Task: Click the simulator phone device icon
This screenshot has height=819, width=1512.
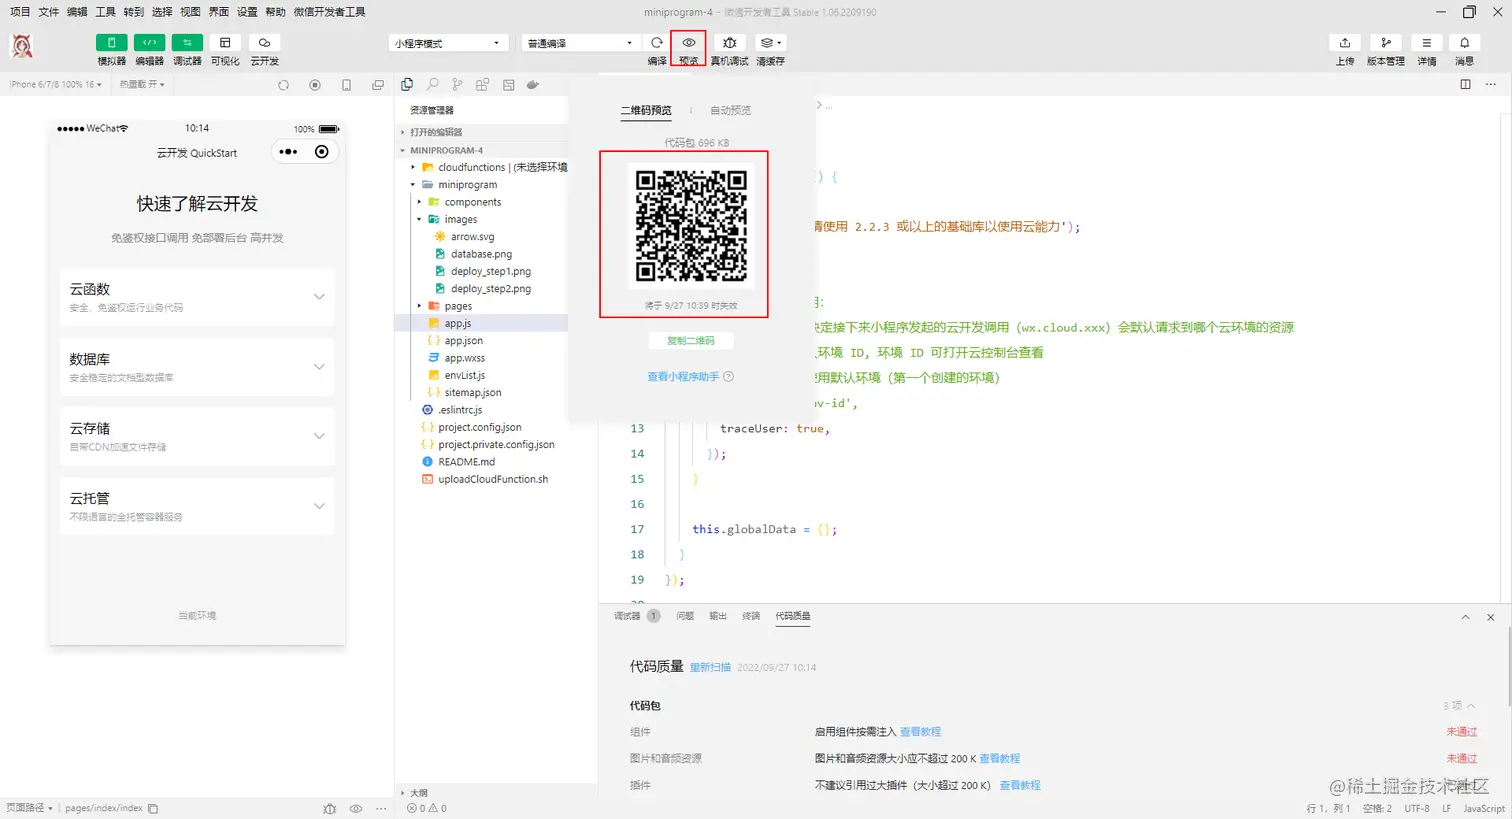Action: [346, 85]
